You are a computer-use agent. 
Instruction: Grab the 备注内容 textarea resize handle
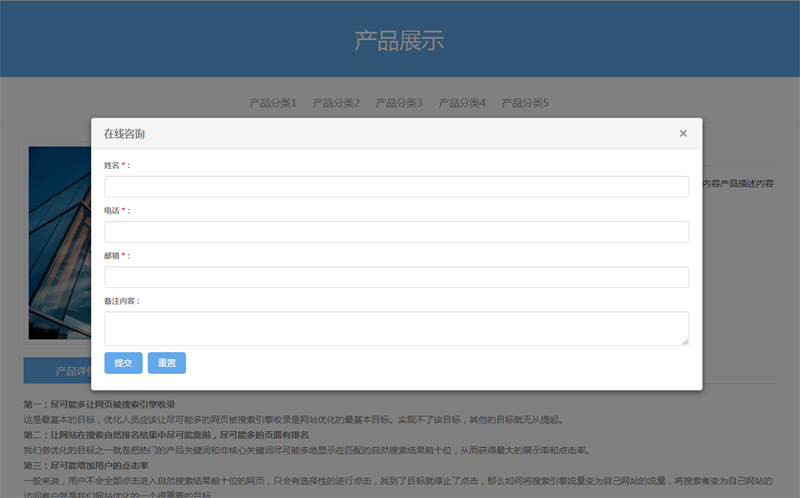click(685, 341)
